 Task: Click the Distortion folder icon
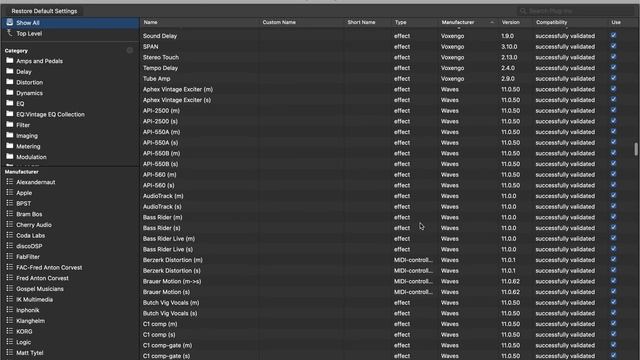coord(10,82)
